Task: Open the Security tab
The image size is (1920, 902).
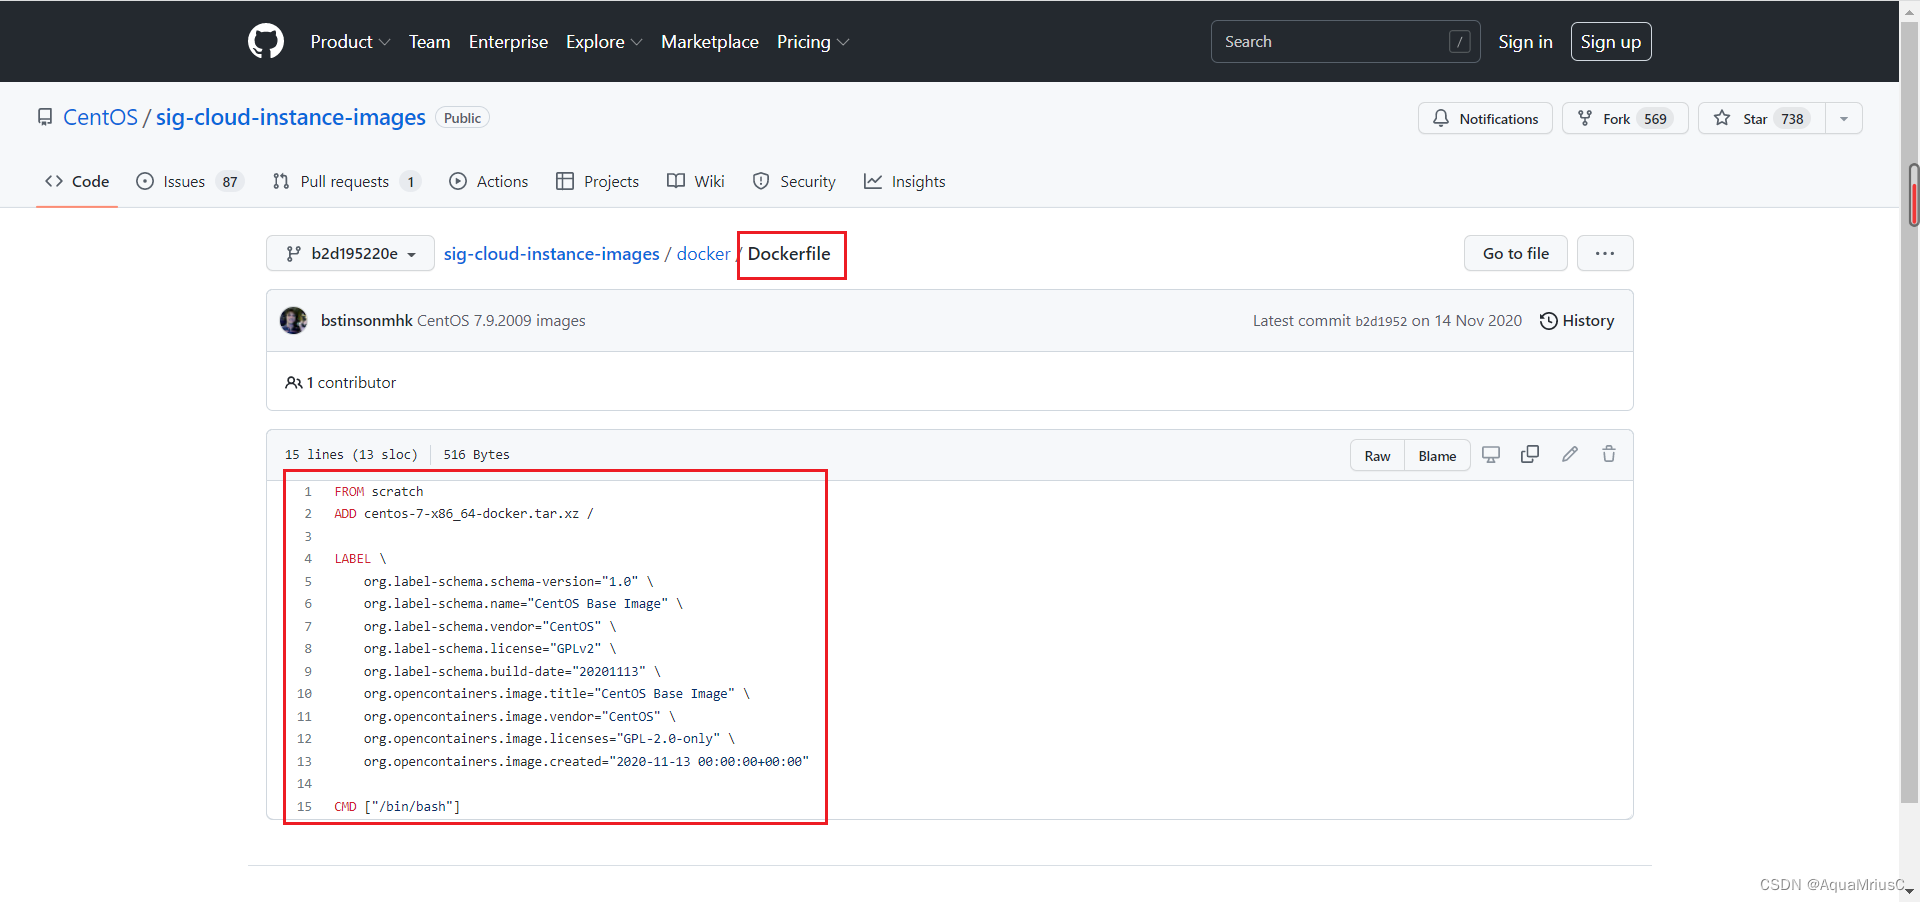Action: pyautogui.click(x=794, y=181)
